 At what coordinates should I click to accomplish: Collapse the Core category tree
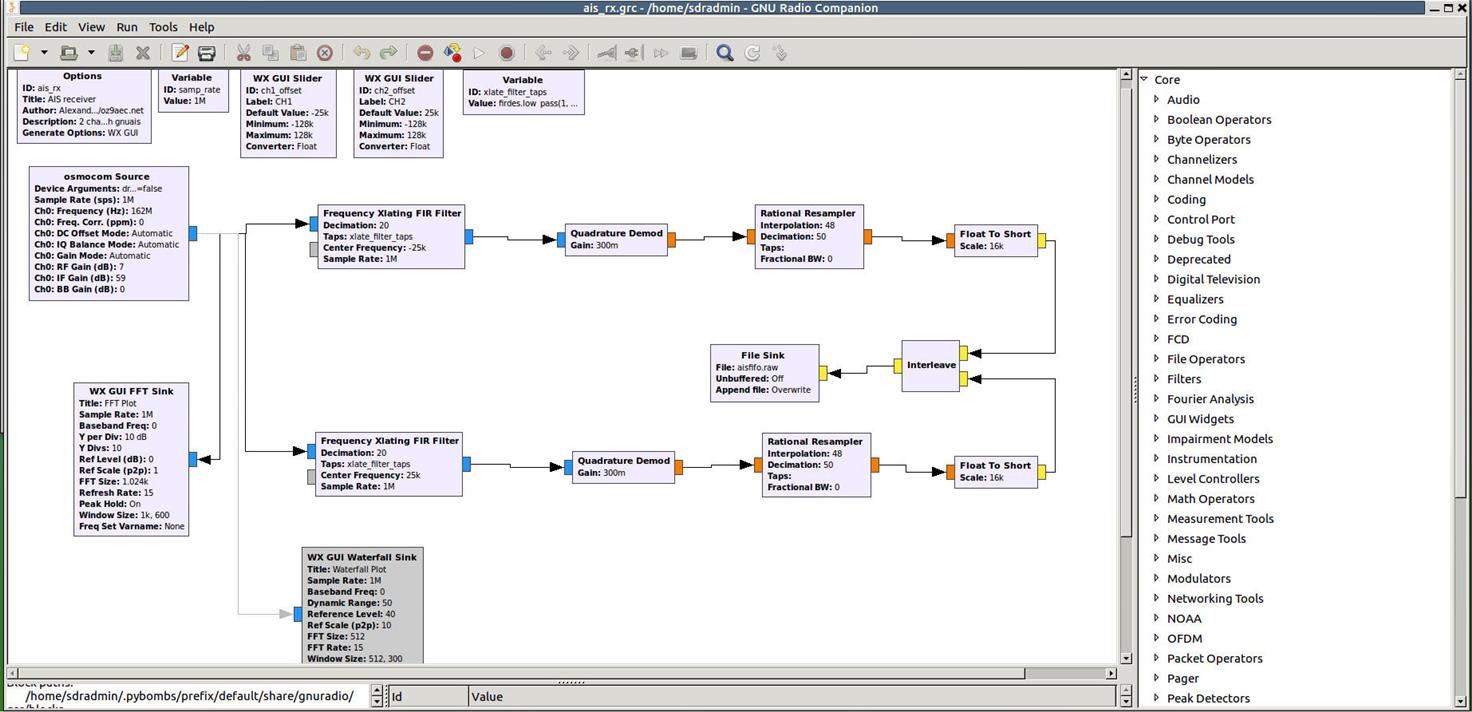coord(1144,80)
